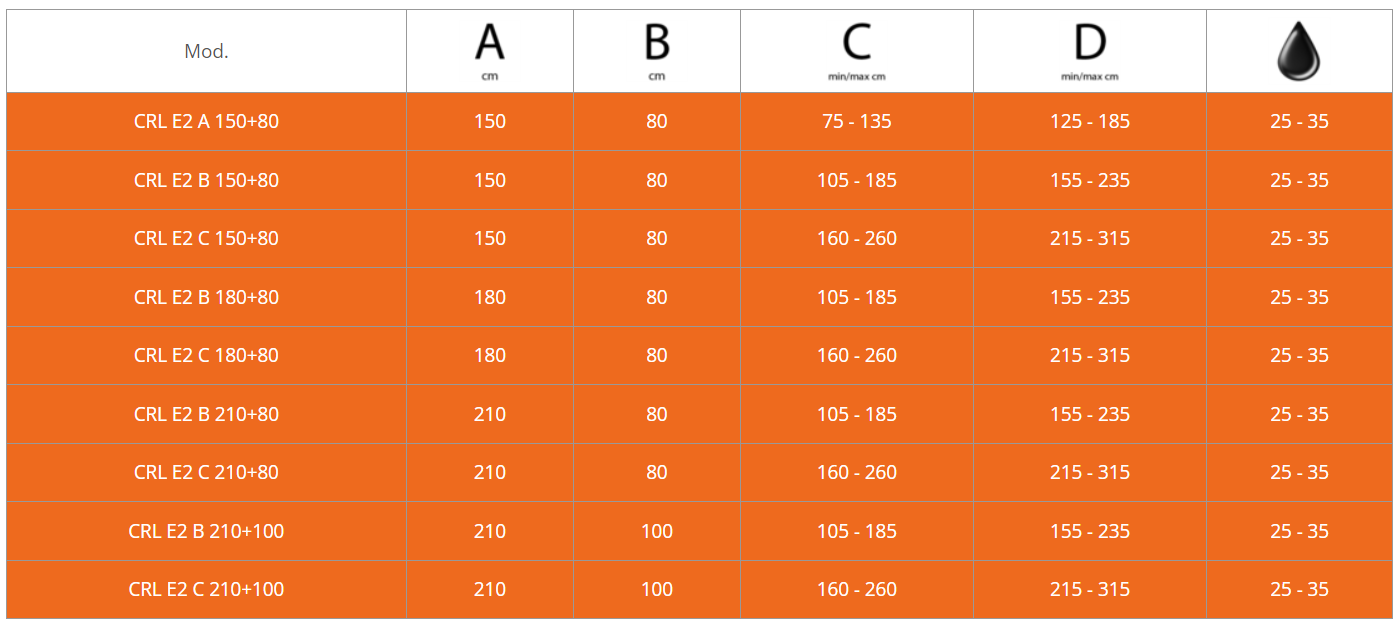
Task: Select model CRL E2 C 210+80
Action: click(206, 472)
